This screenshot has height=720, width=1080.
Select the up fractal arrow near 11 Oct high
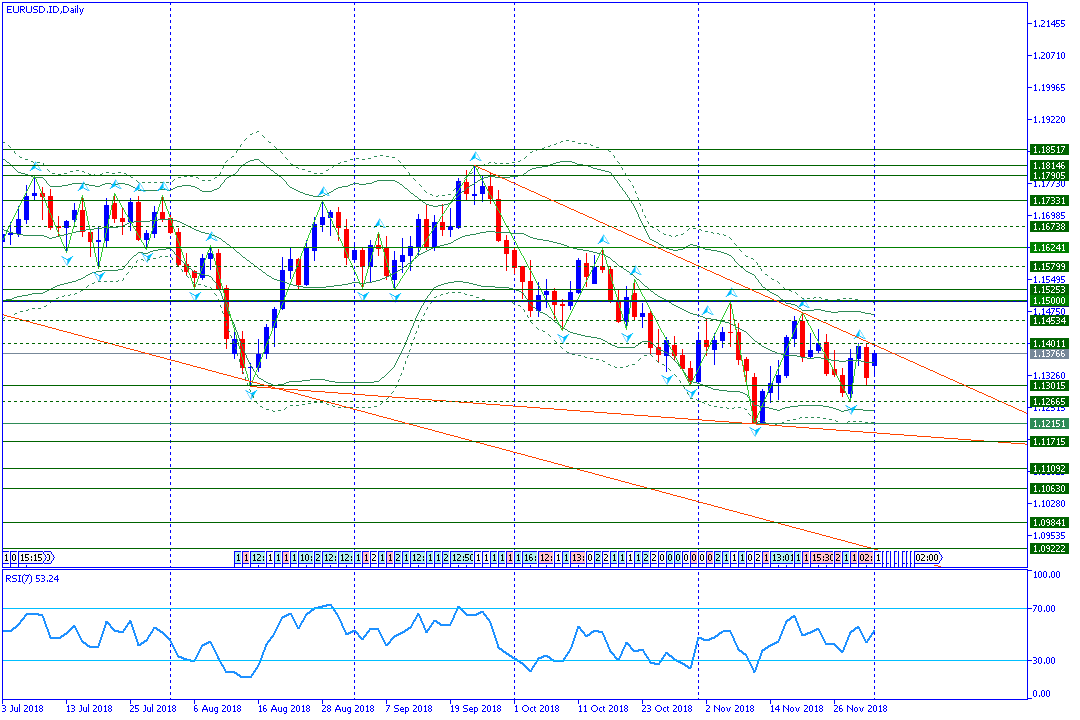click(603, 240)
